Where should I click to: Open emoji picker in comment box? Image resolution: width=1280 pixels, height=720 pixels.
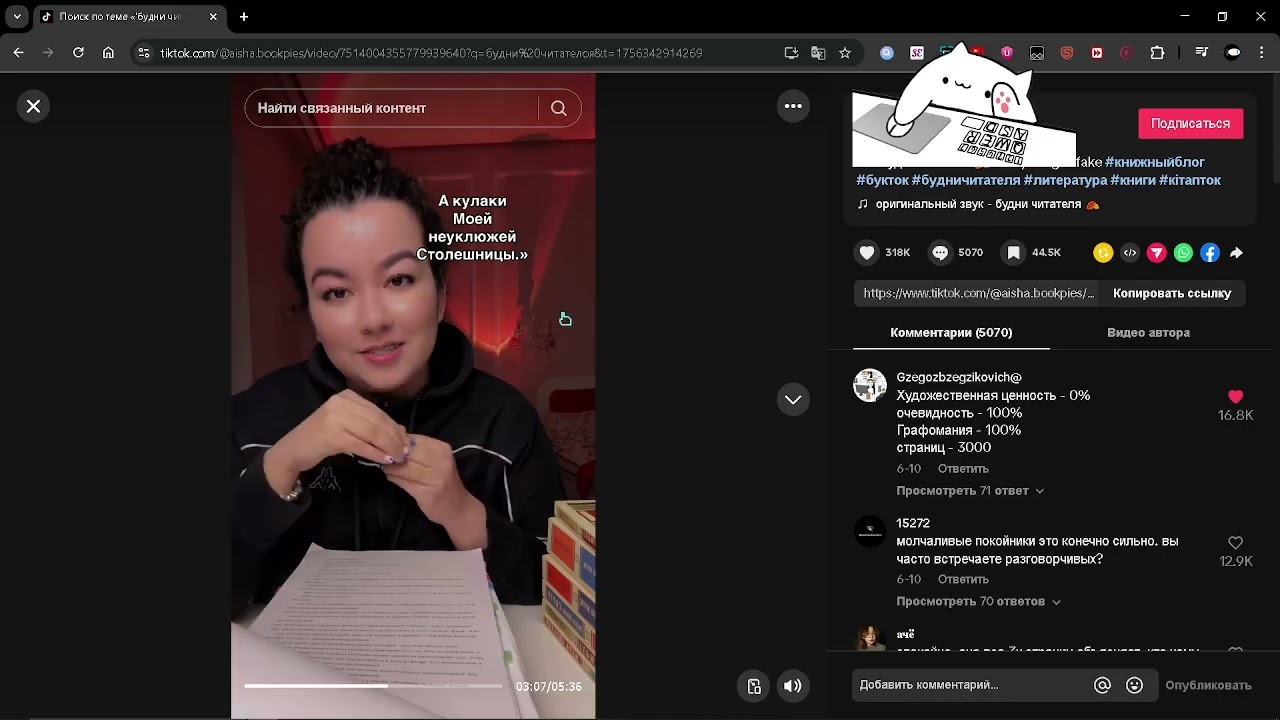(x=1134, y=685)
